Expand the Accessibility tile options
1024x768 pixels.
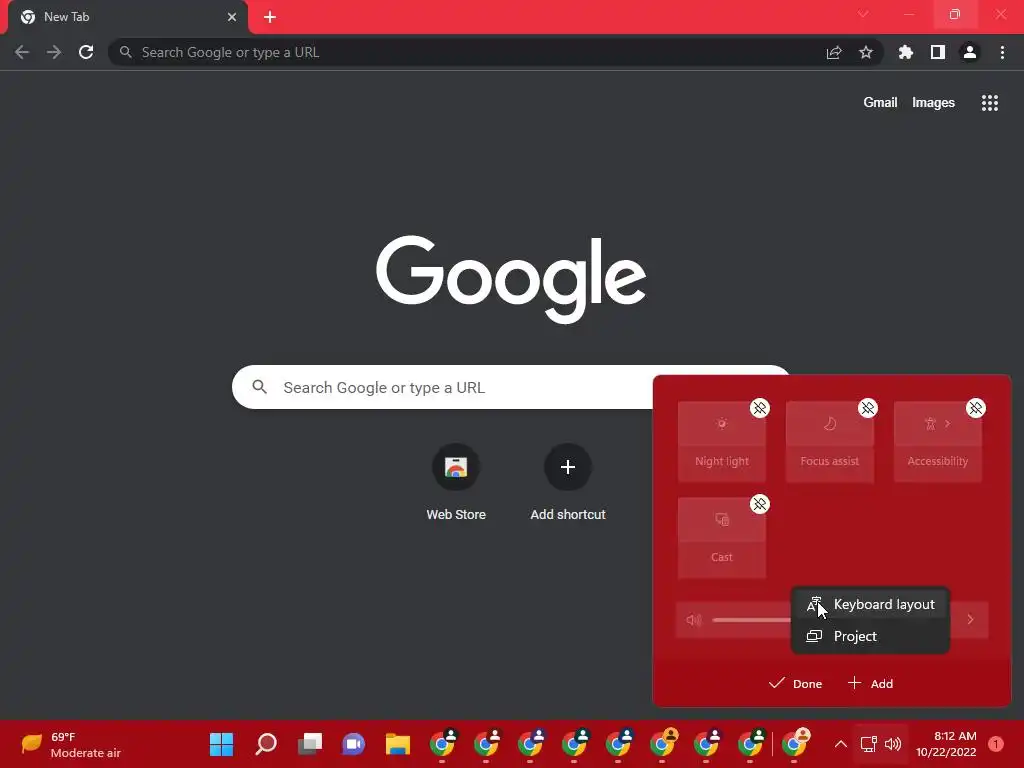tap(947, 424)
